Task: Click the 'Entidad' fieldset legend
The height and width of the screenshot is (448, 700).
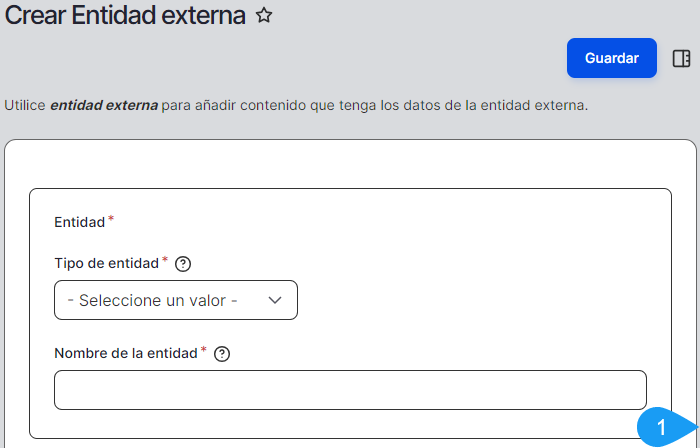Action: tap(79, 221)
